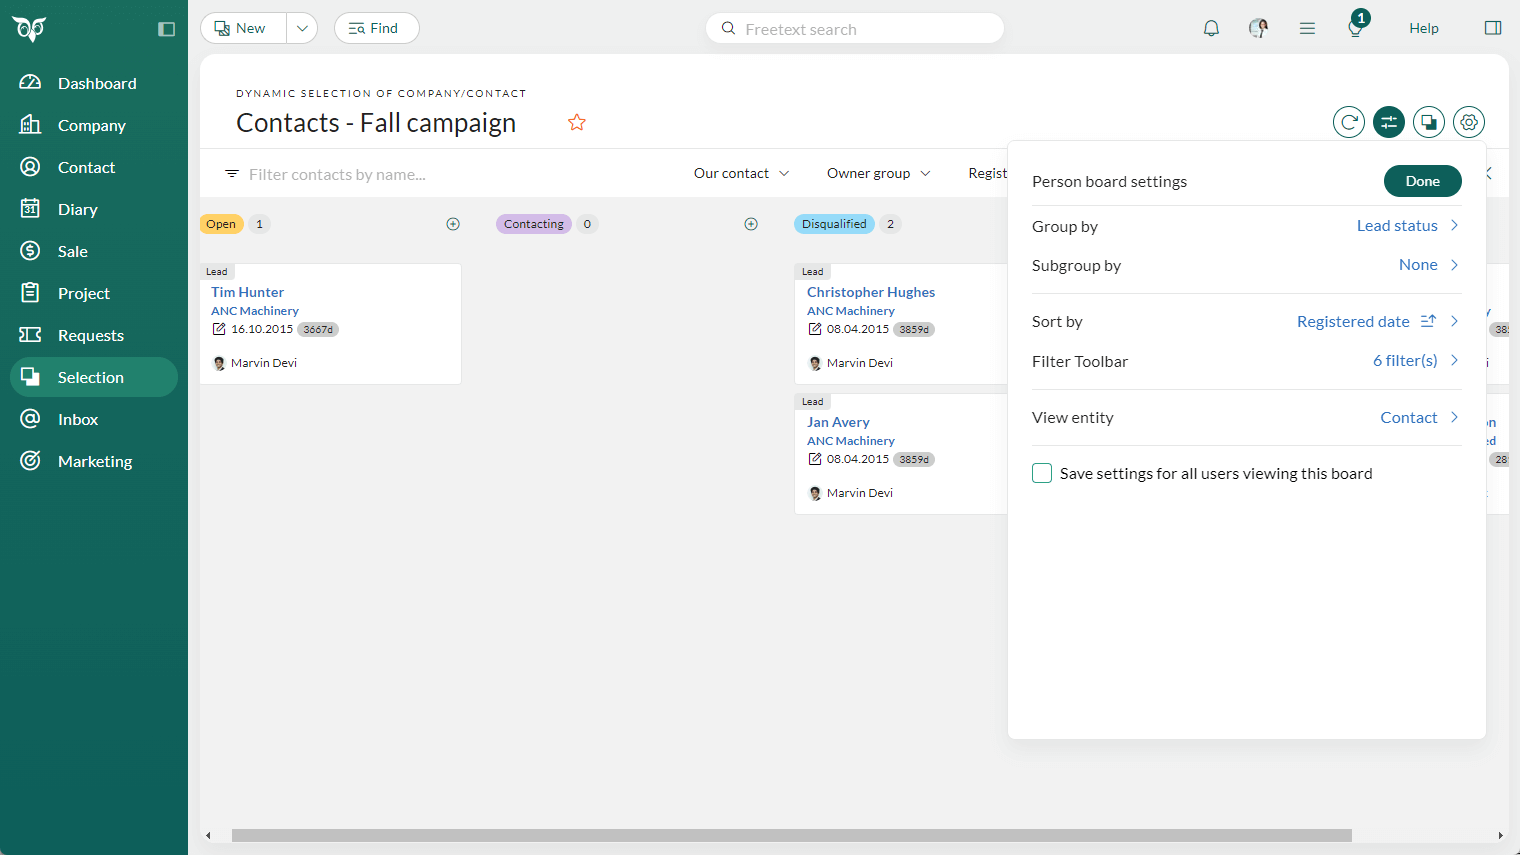Collapse the sidebar with the panel toggle
1520x855 pixels.
click(x=166, y=29)
